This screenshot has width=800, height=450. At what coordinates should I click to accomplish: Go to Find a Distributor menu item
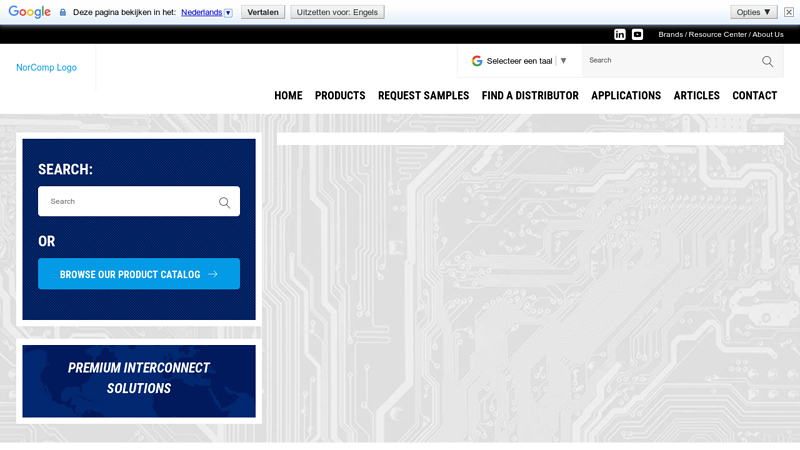(530, 96)
